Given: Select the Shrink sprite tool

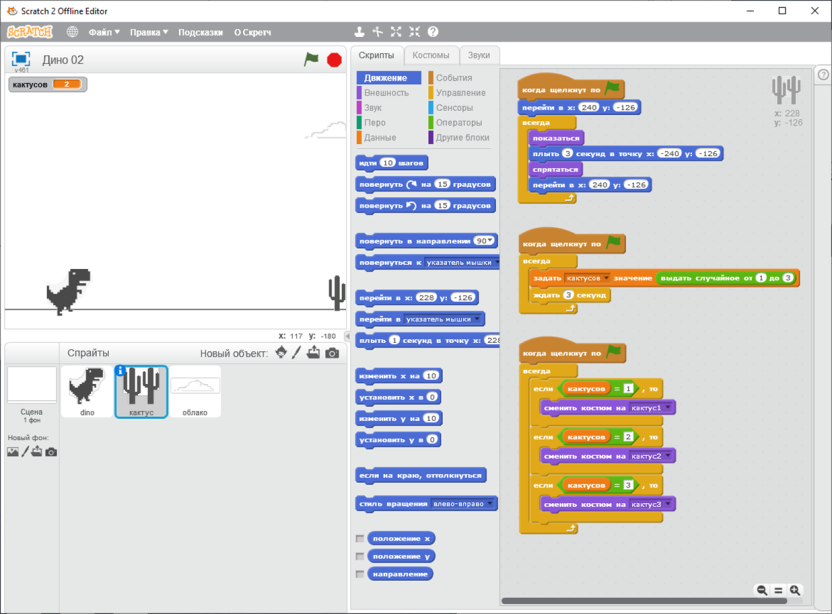Looking at the screenshot, I should pos(414,32).
